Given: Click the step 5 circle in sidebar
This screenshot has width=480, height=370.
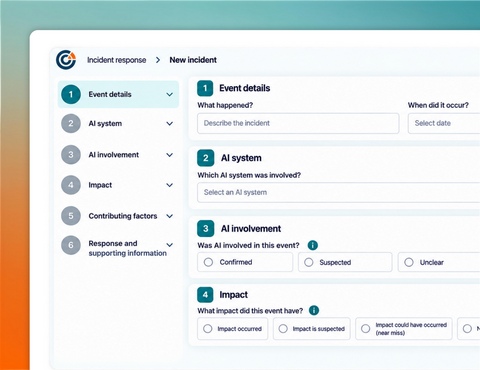Looking at the screenshot, I should (x=71, y=216).
